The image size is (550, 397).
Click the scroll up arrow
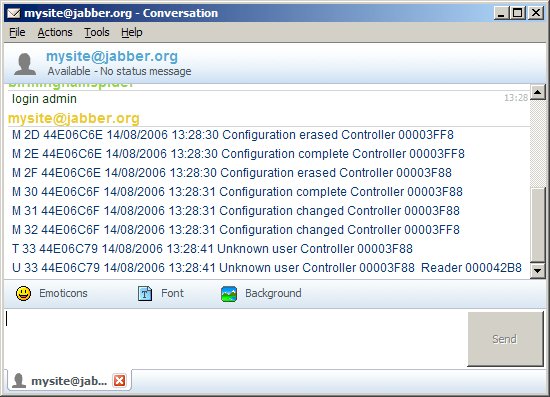coord(537,92)
